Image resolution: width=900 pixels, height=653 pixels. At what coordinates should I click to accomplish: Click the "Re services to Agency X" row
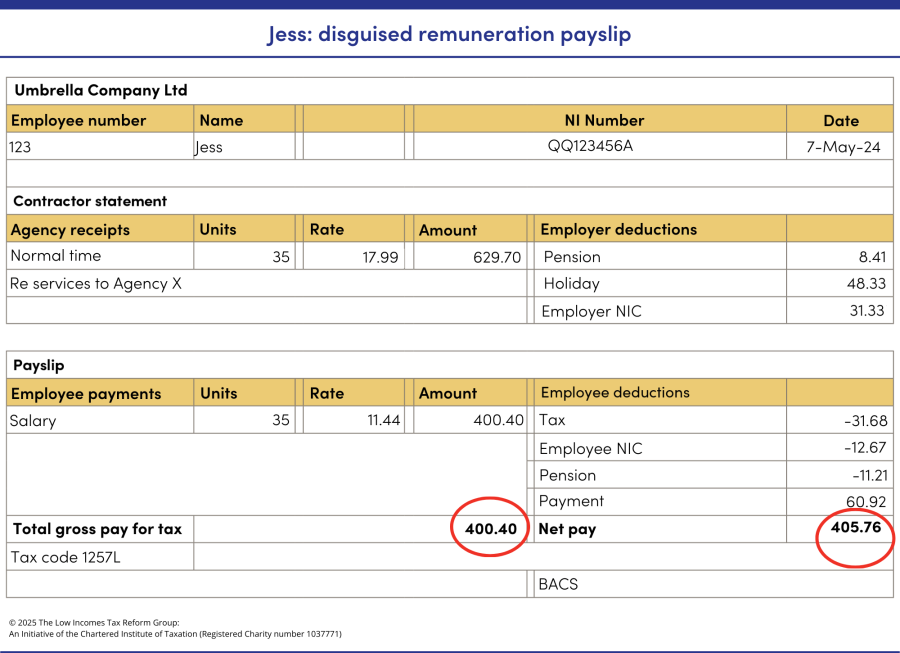click(x=96, y=284)
